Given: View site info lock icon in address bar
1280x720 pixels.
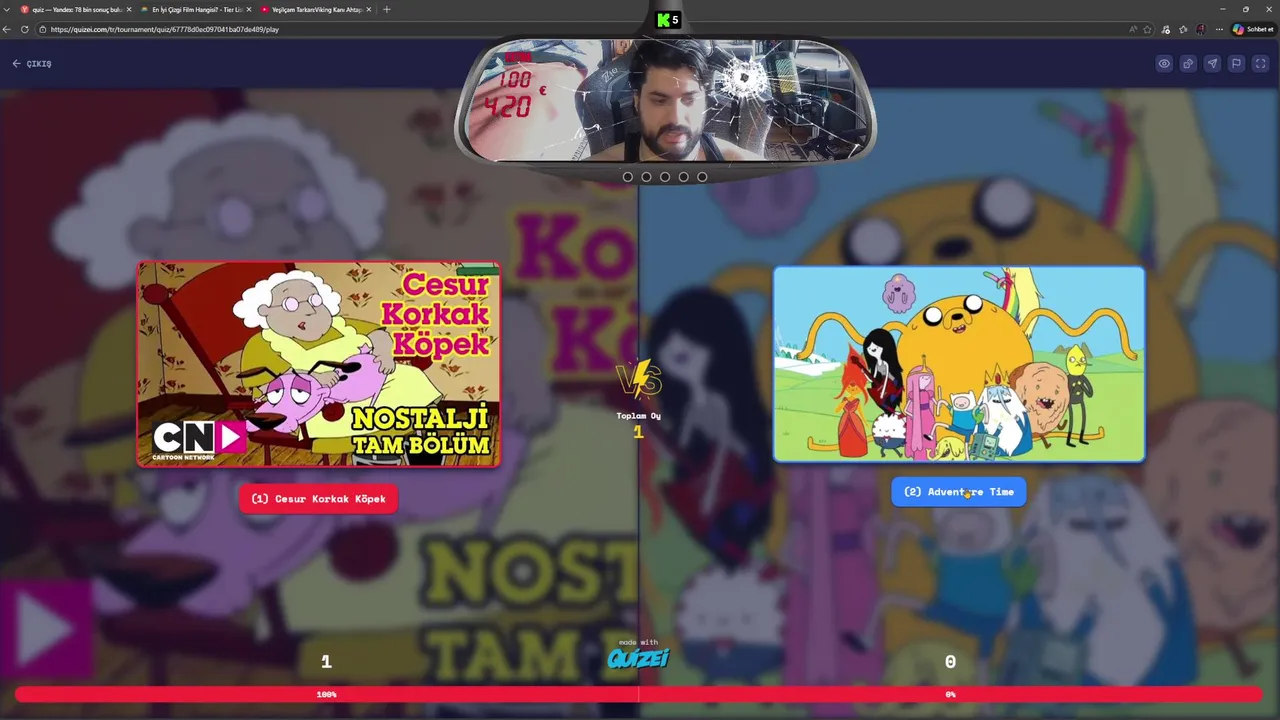Looking at the screenshot, I should pos(43,29).
